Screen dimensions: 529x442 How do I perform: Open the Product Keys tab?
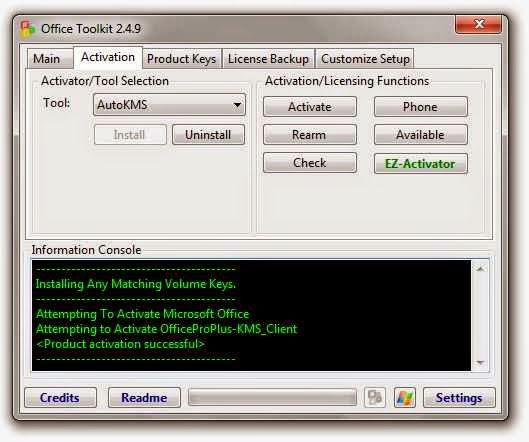click(x=182, y=59)
